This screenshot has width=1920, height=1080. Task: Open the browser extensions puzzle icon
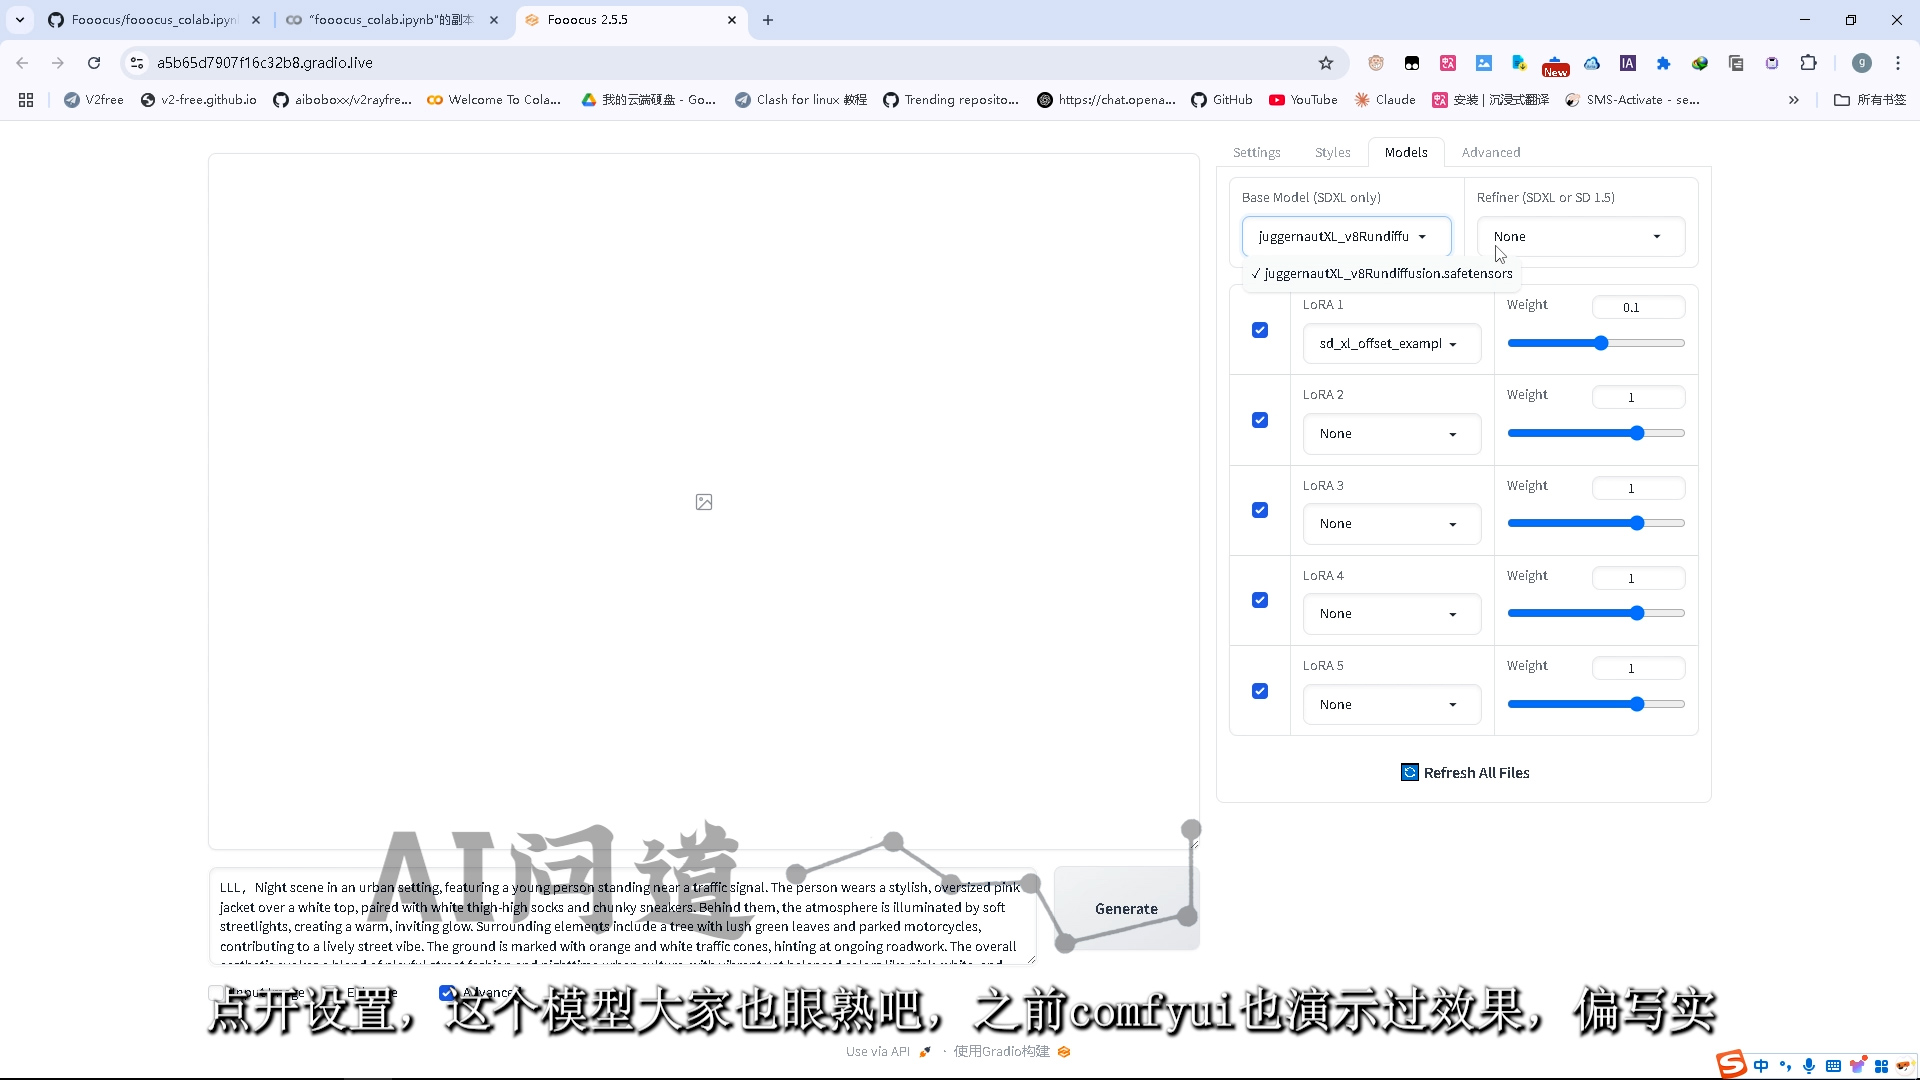pos(1808,63)
